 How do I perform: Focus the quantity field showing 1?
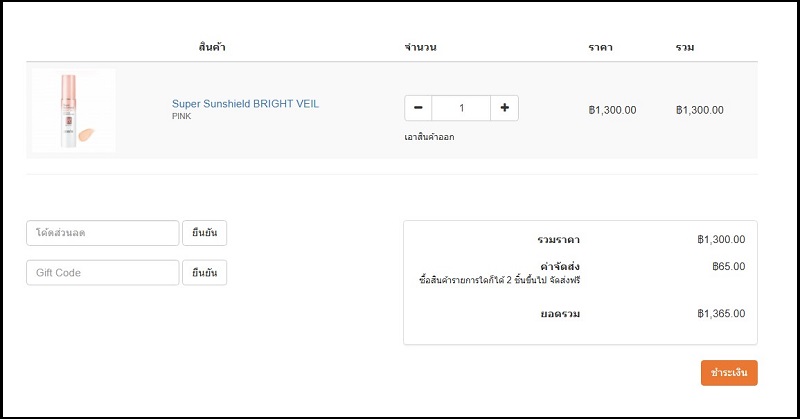point(461,108)
